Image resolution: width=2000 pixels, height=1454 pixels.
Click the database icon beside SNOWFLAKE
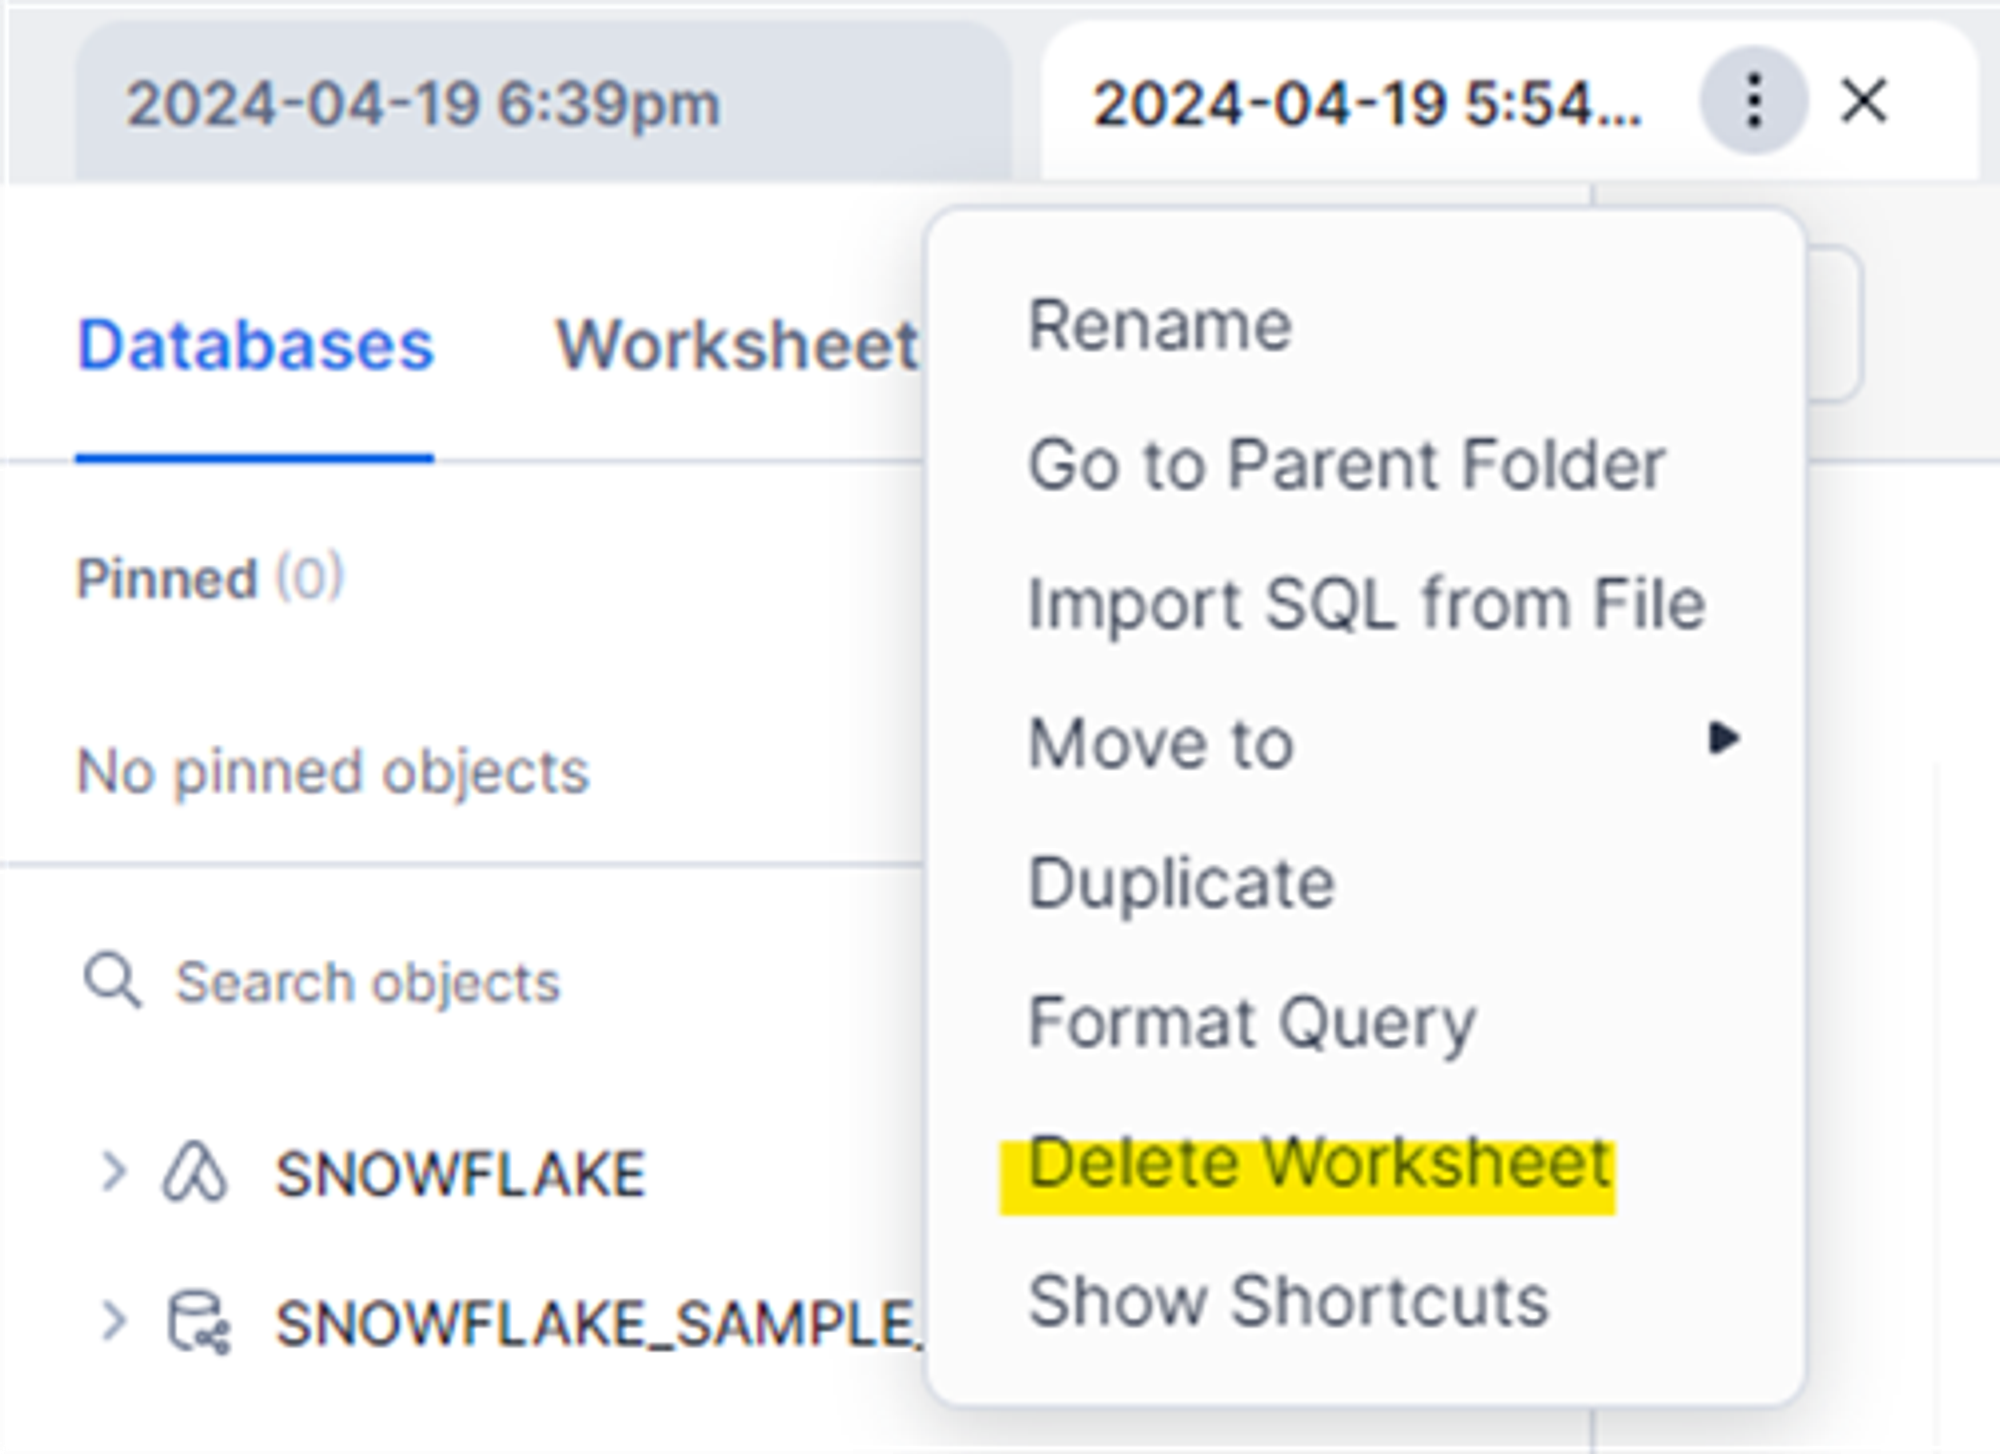click(194, 1170)
